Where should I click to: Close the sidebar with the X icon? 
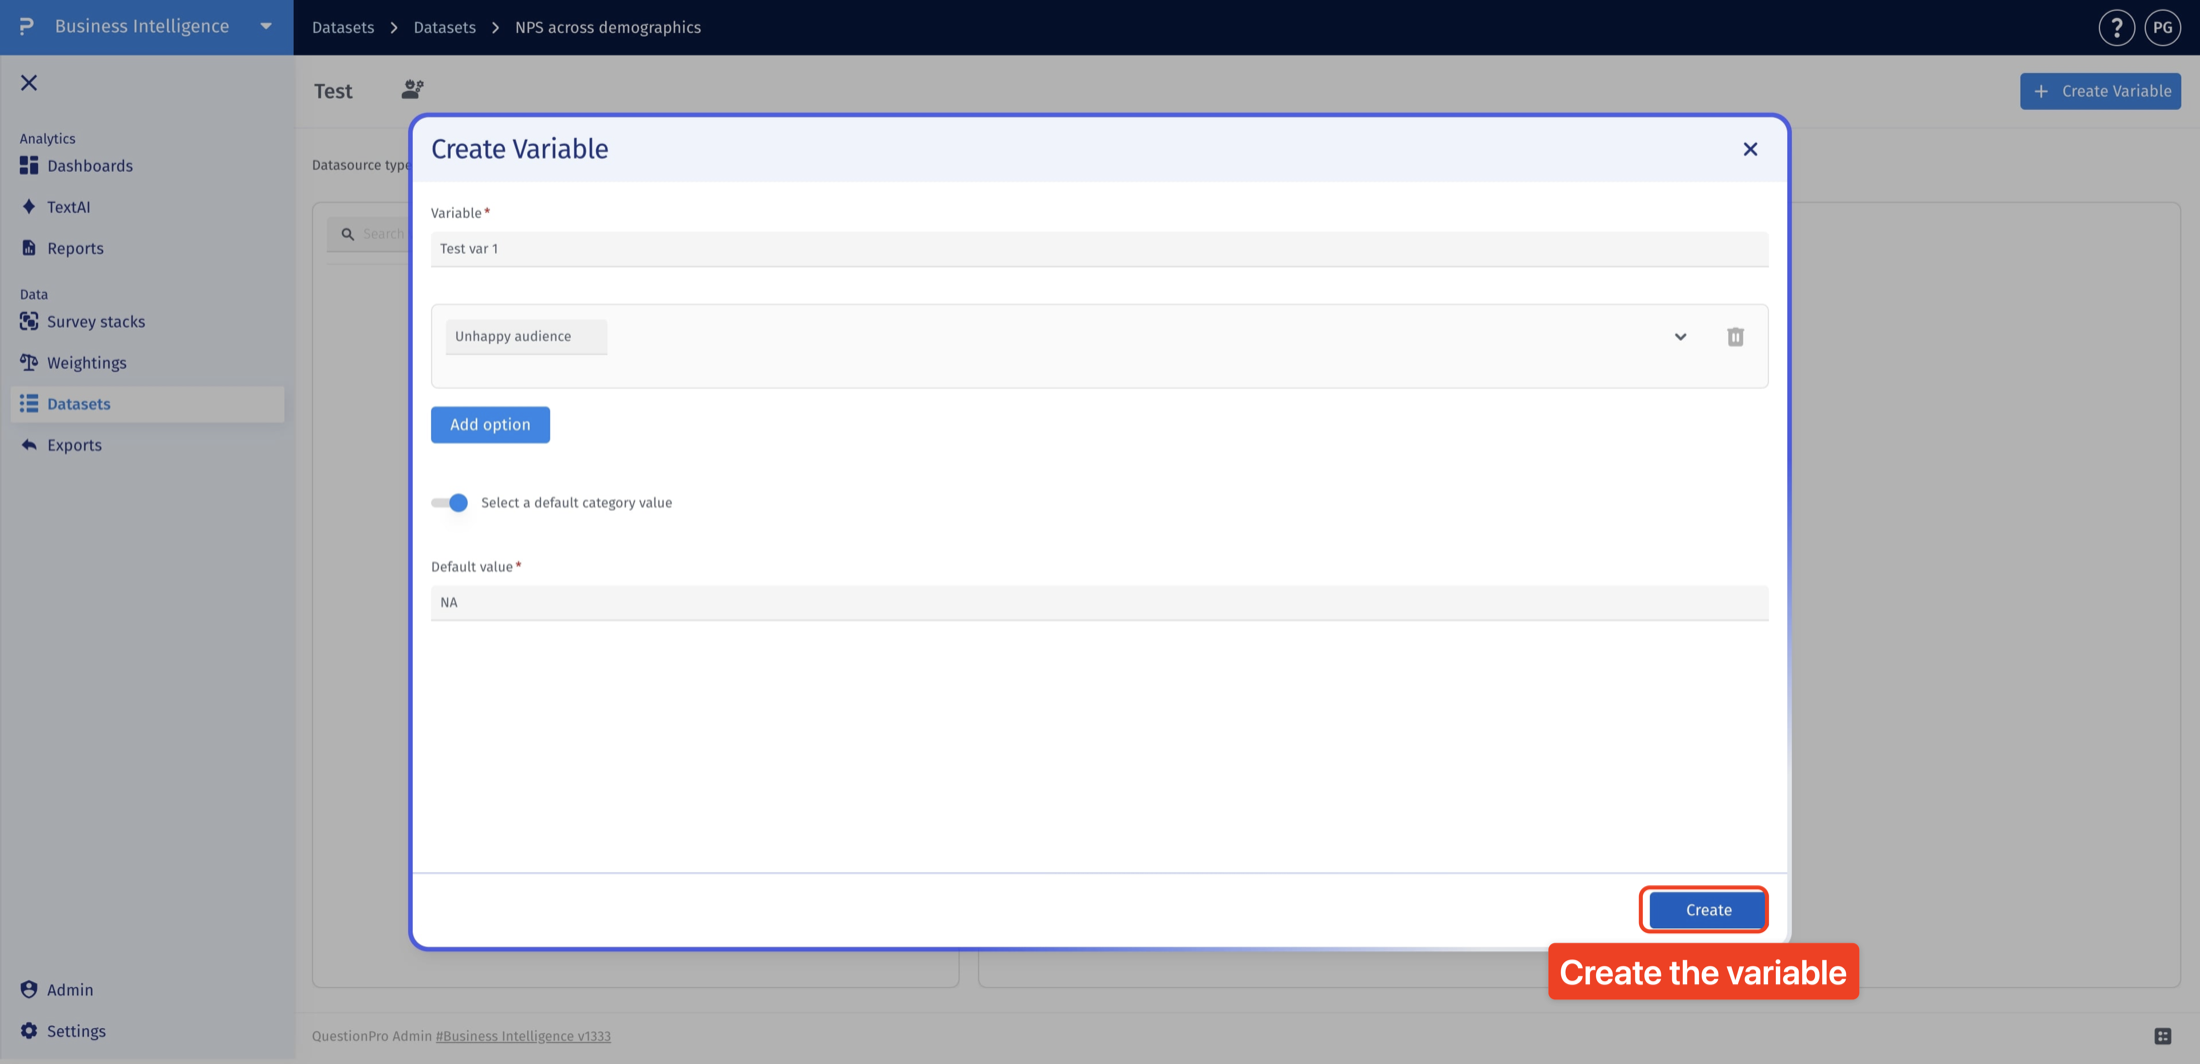[29, 83]
